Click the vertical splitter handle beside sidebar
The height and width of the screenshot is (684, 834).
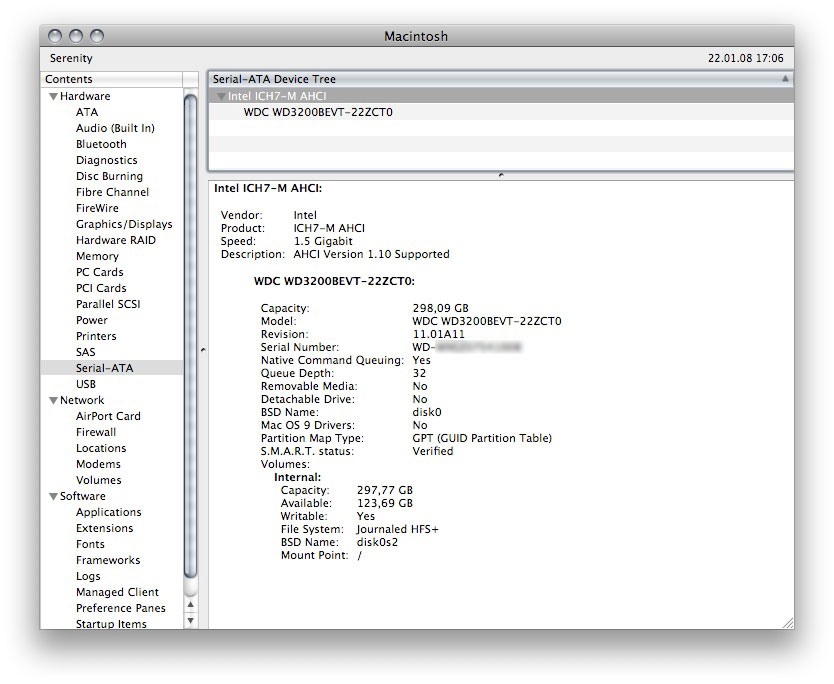click(203, 350)
